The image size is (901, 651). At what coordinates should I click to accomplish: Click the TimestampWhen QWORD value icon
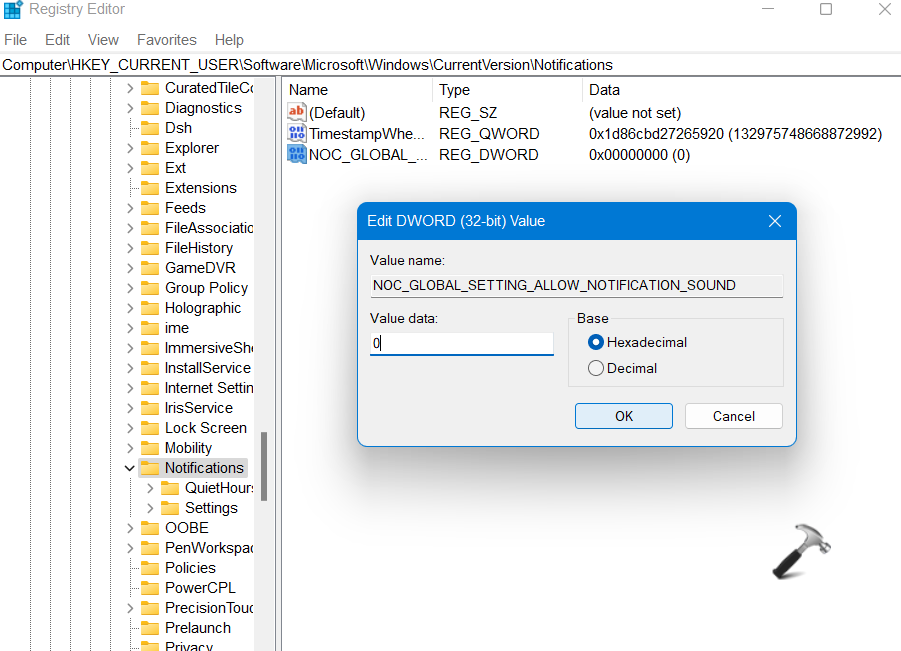click(297, 134)
